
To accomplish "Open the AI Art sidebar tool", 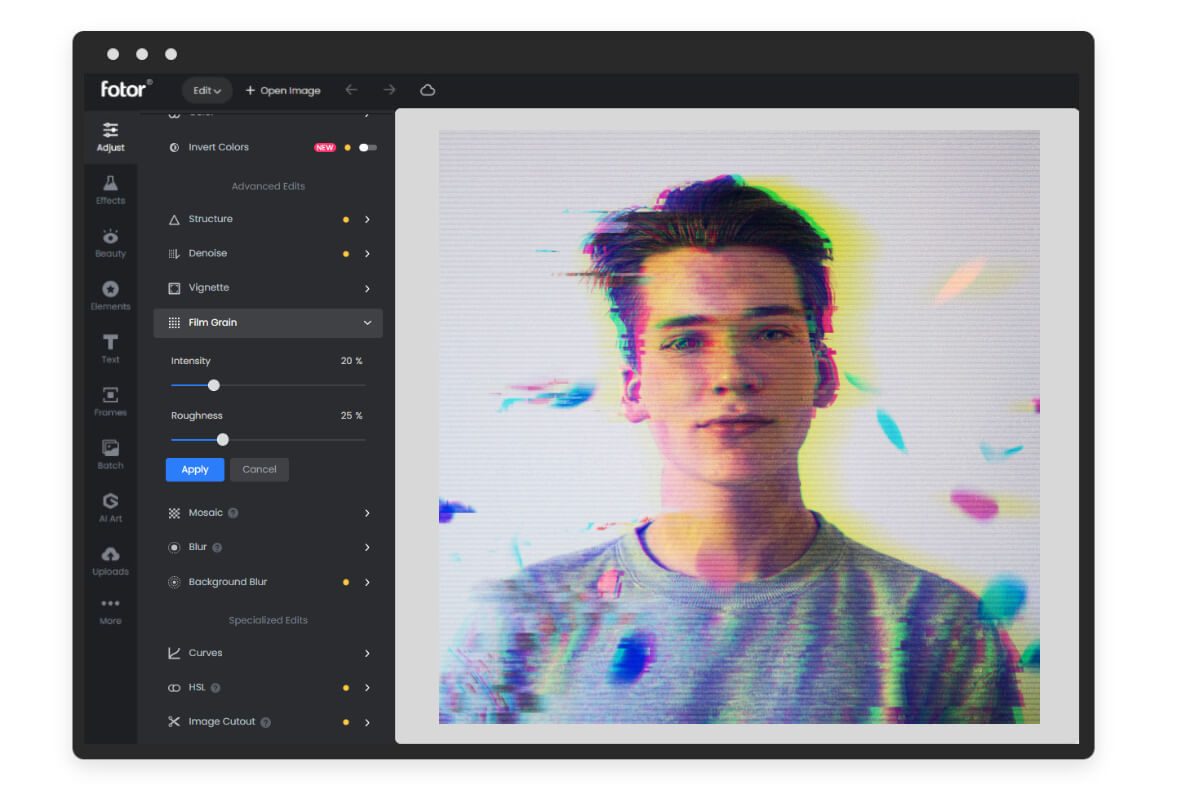I will click(x=111, y=508).
